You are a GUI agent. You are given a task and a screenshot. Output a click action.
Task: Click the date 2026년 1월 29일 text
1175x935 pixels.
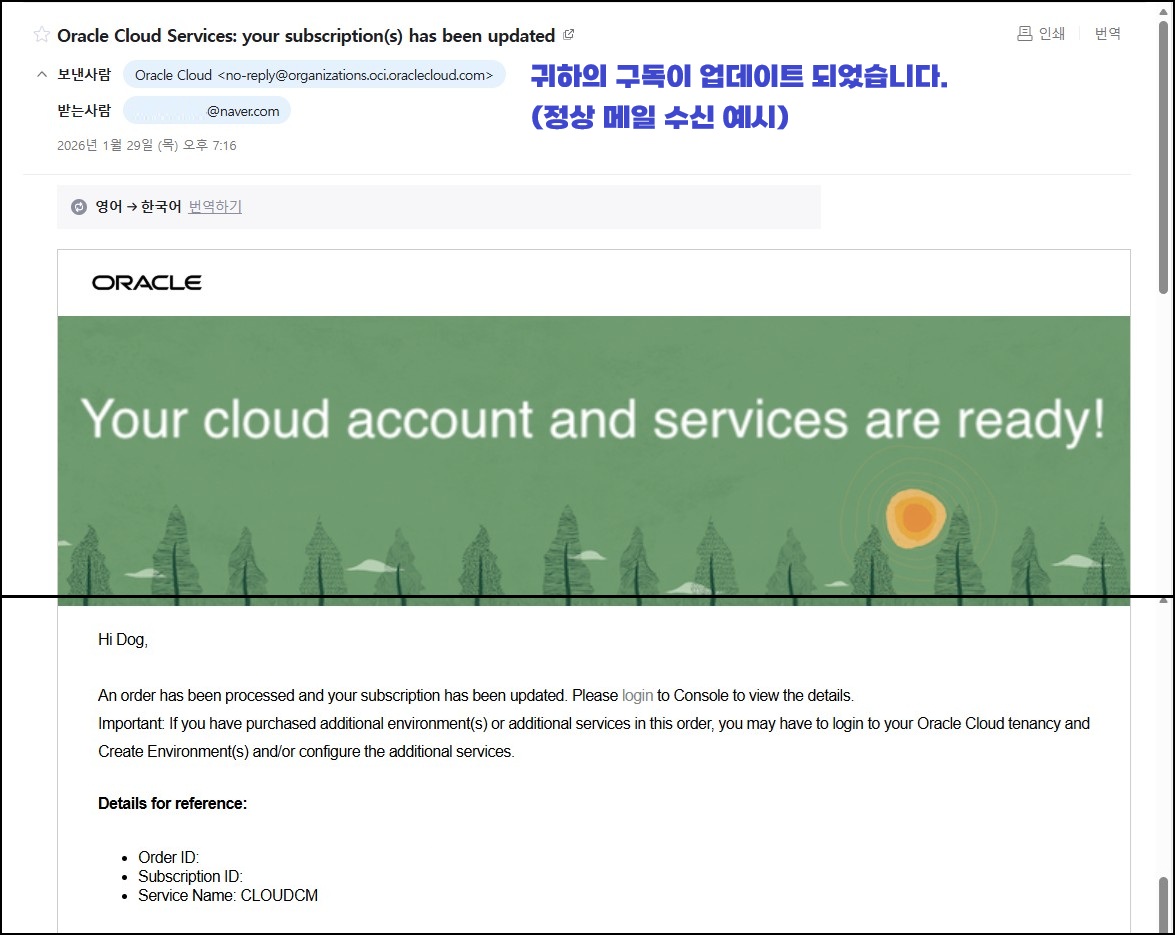[147, 145]
